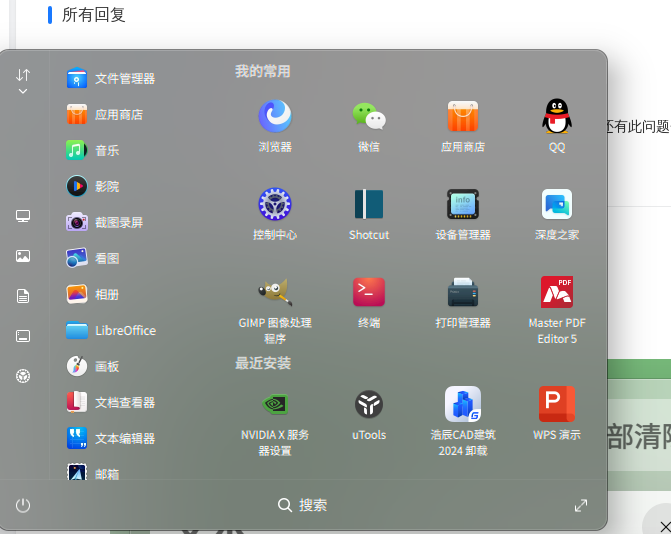Open the pictures folder shortcut in the sidebar
This screenshot has width=671, height=534.
tap(23, 256)
